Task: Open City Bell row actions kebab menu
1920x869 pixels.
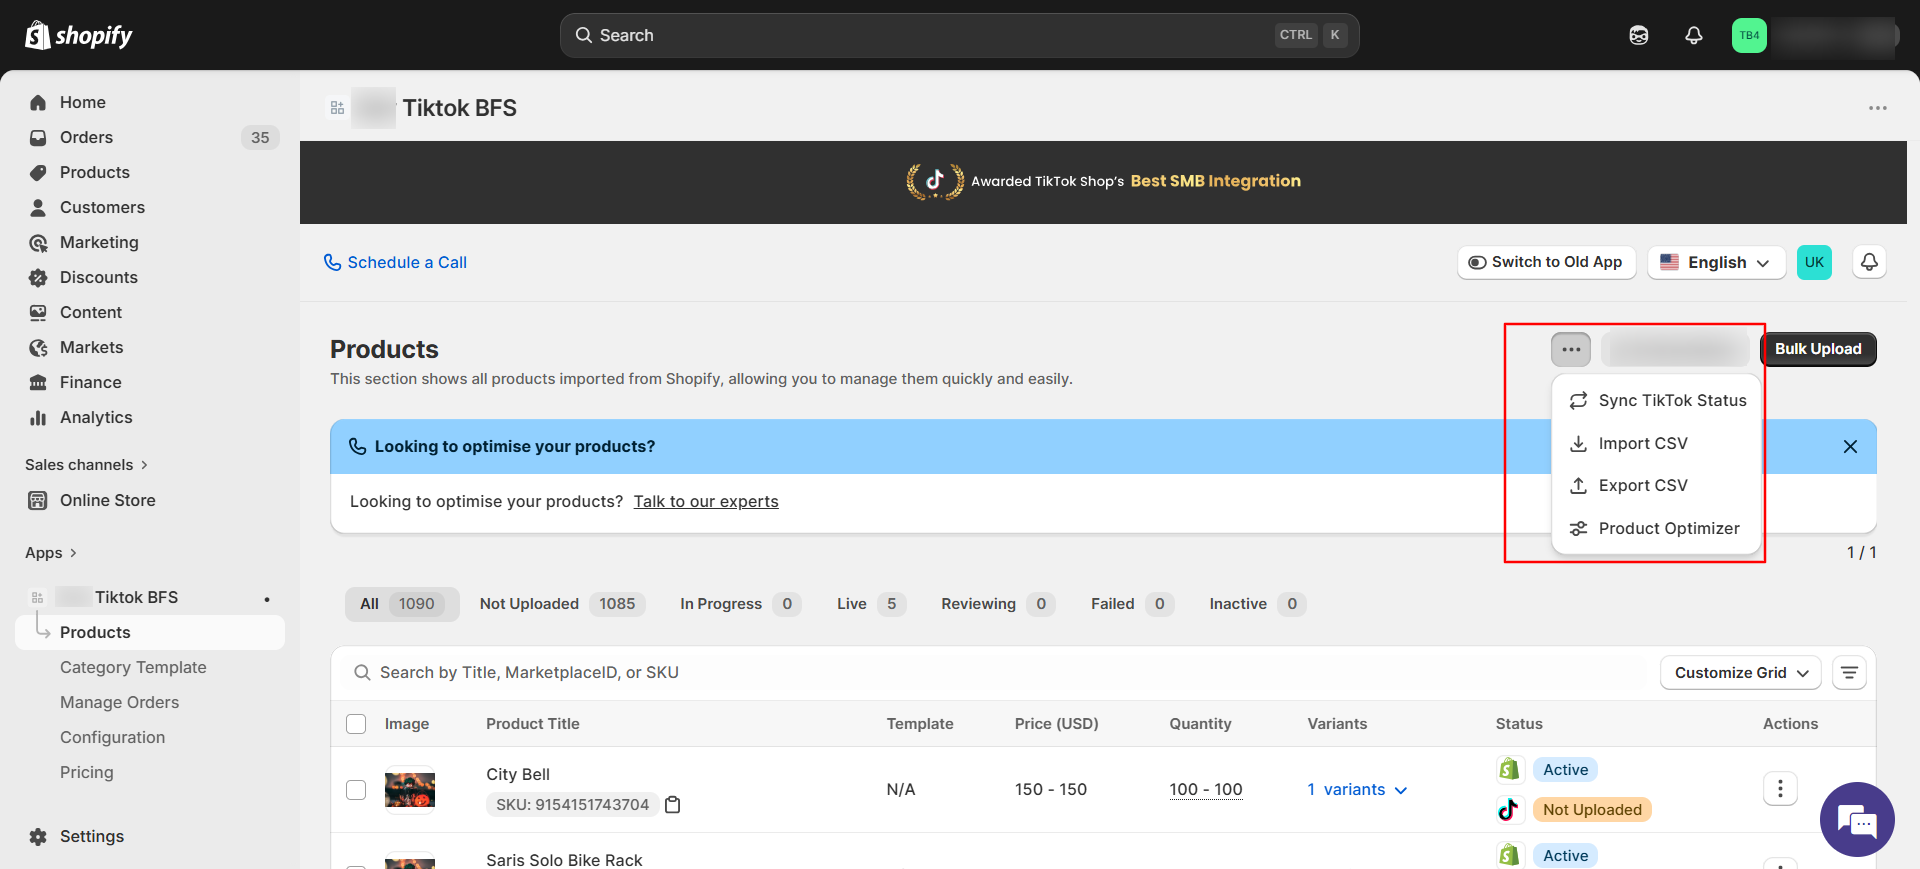Action: click(x=1779, y=789)
